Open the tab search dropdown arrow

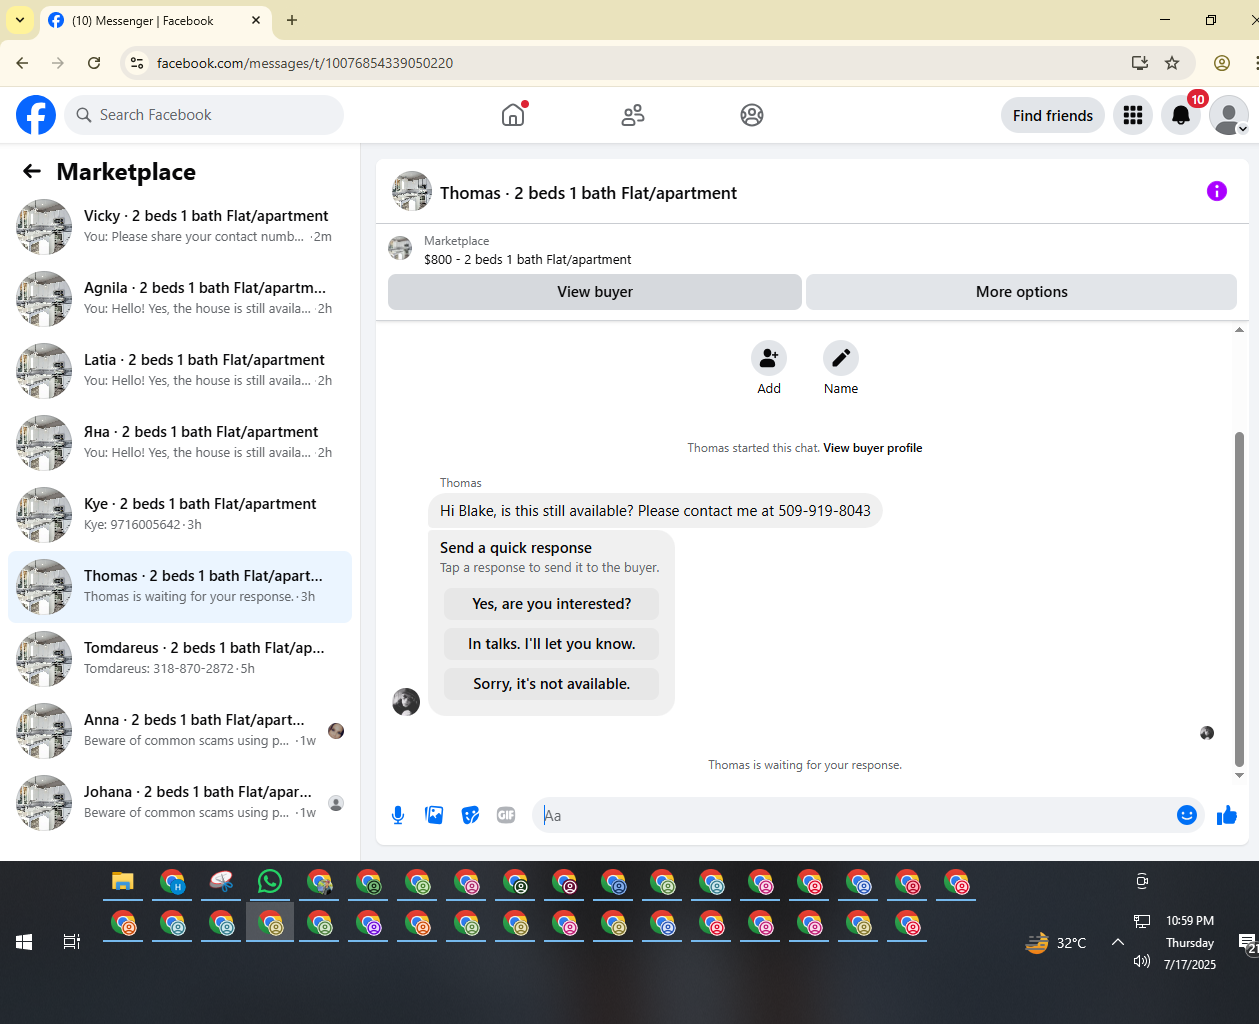(20, 20)
